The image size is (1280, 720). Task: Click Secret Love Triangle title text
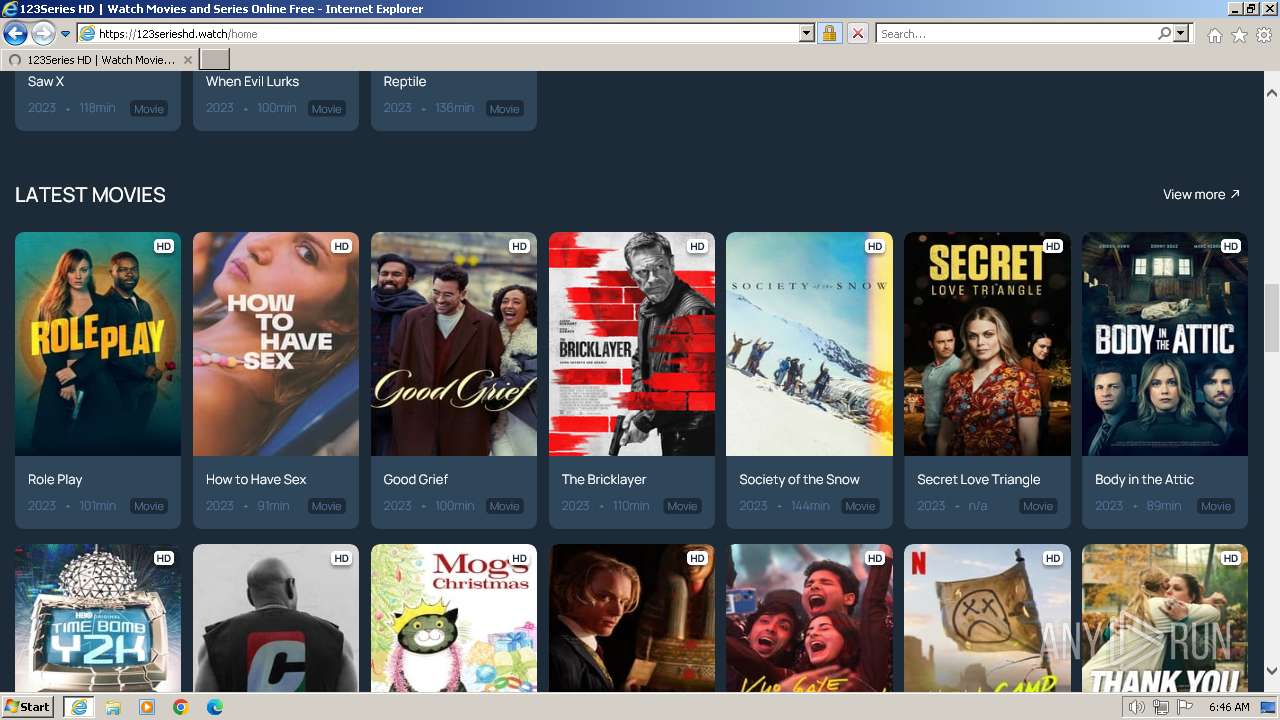click(979, 480)
